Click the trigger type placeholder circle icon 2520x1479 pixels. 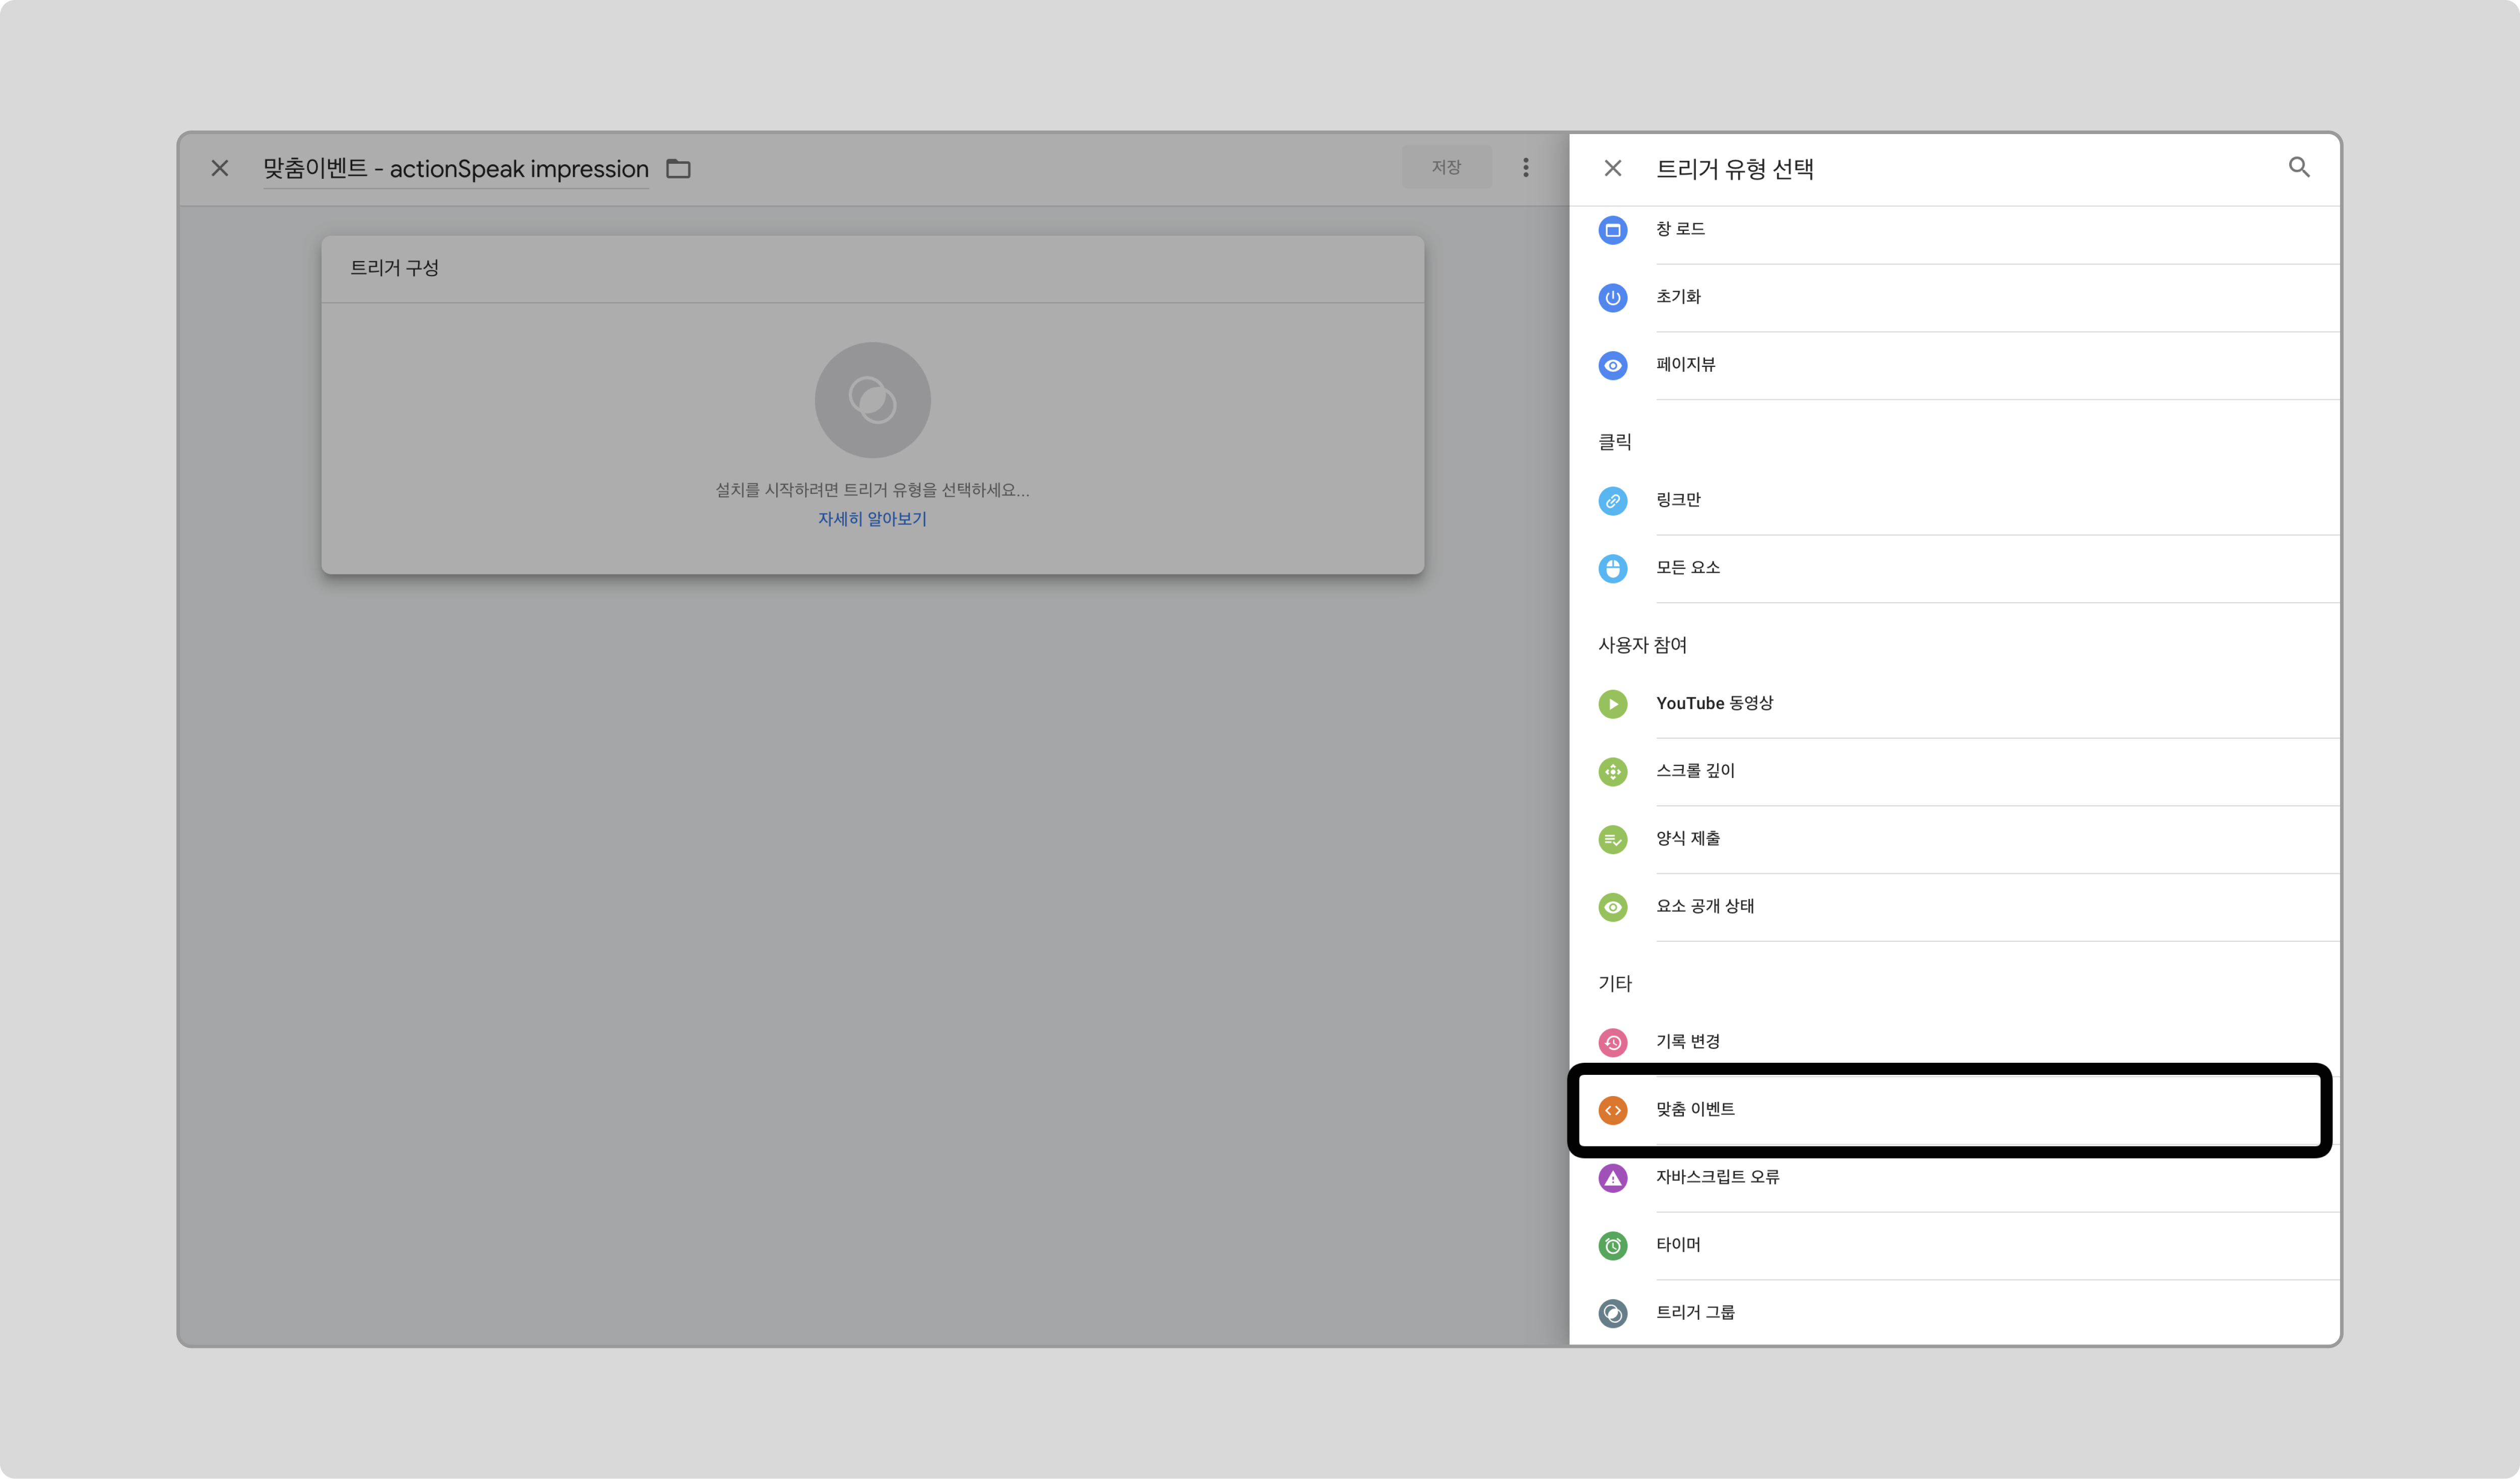872,400
